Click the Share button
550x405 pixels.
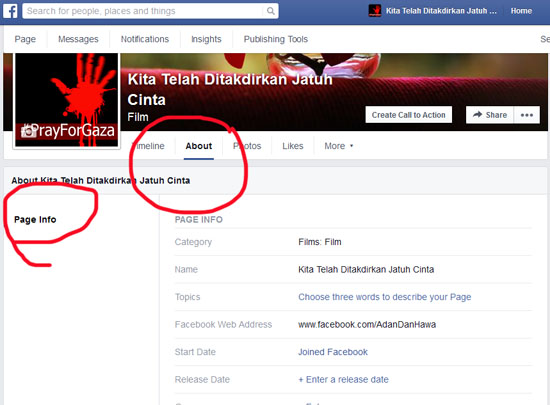pos(490,115)
